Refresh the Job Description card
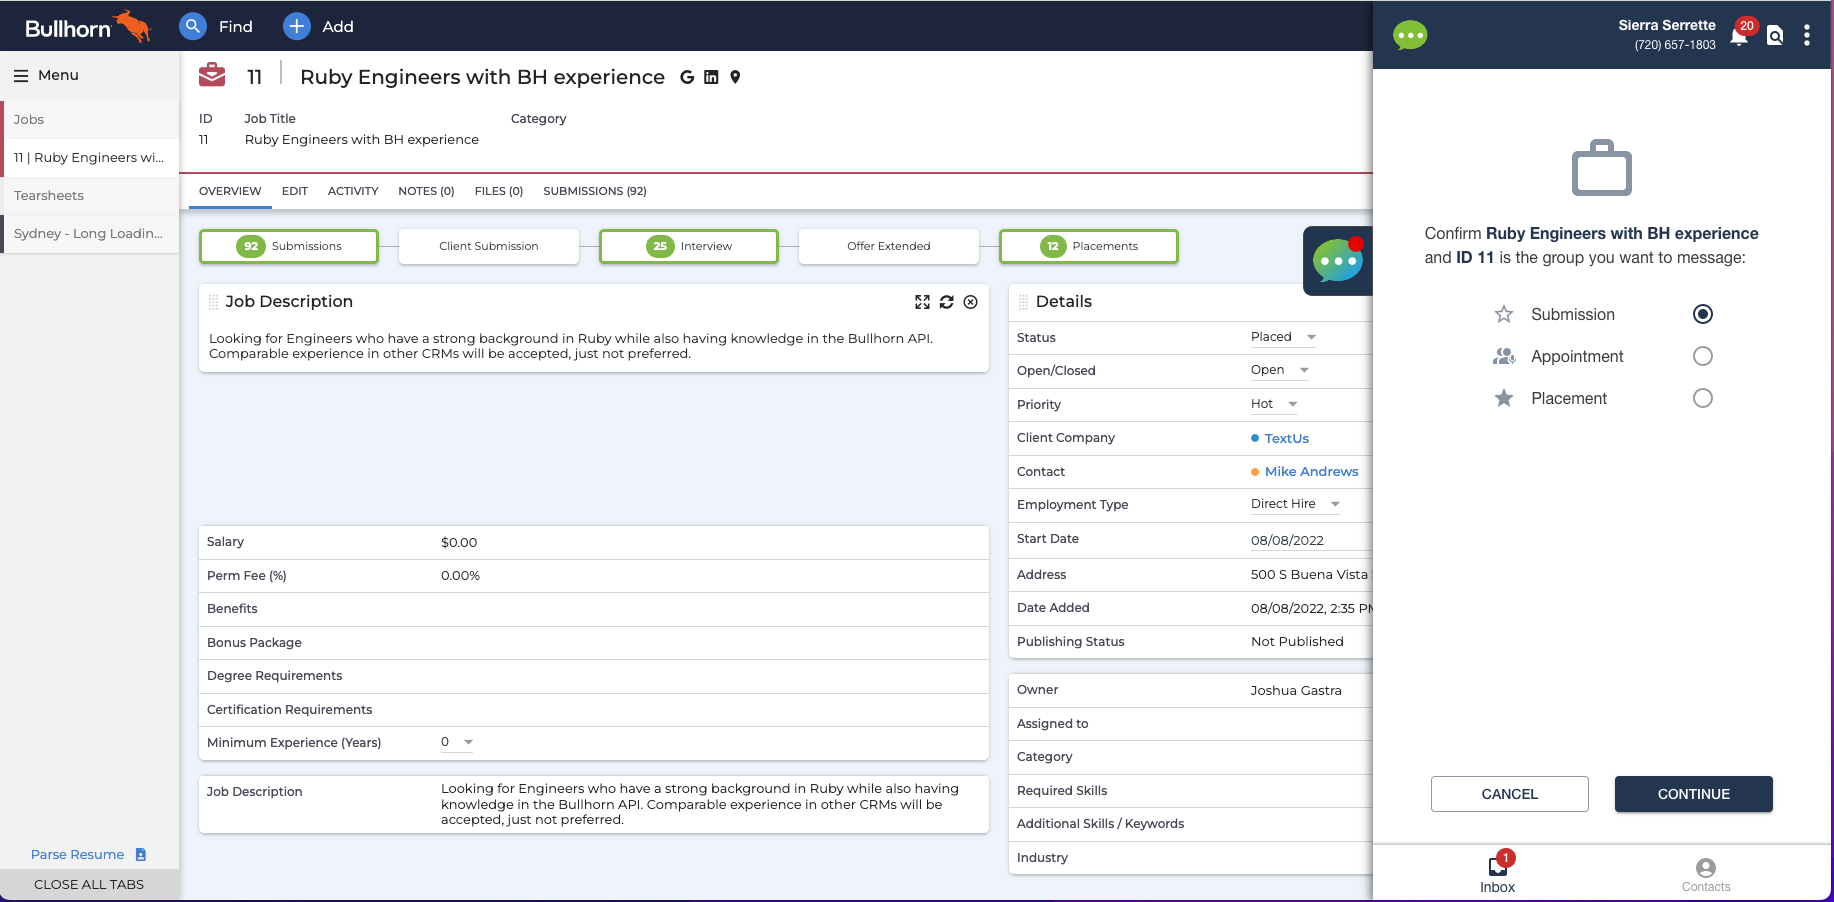The width and height of the screenshot is (1834, 902). point(947,301)
